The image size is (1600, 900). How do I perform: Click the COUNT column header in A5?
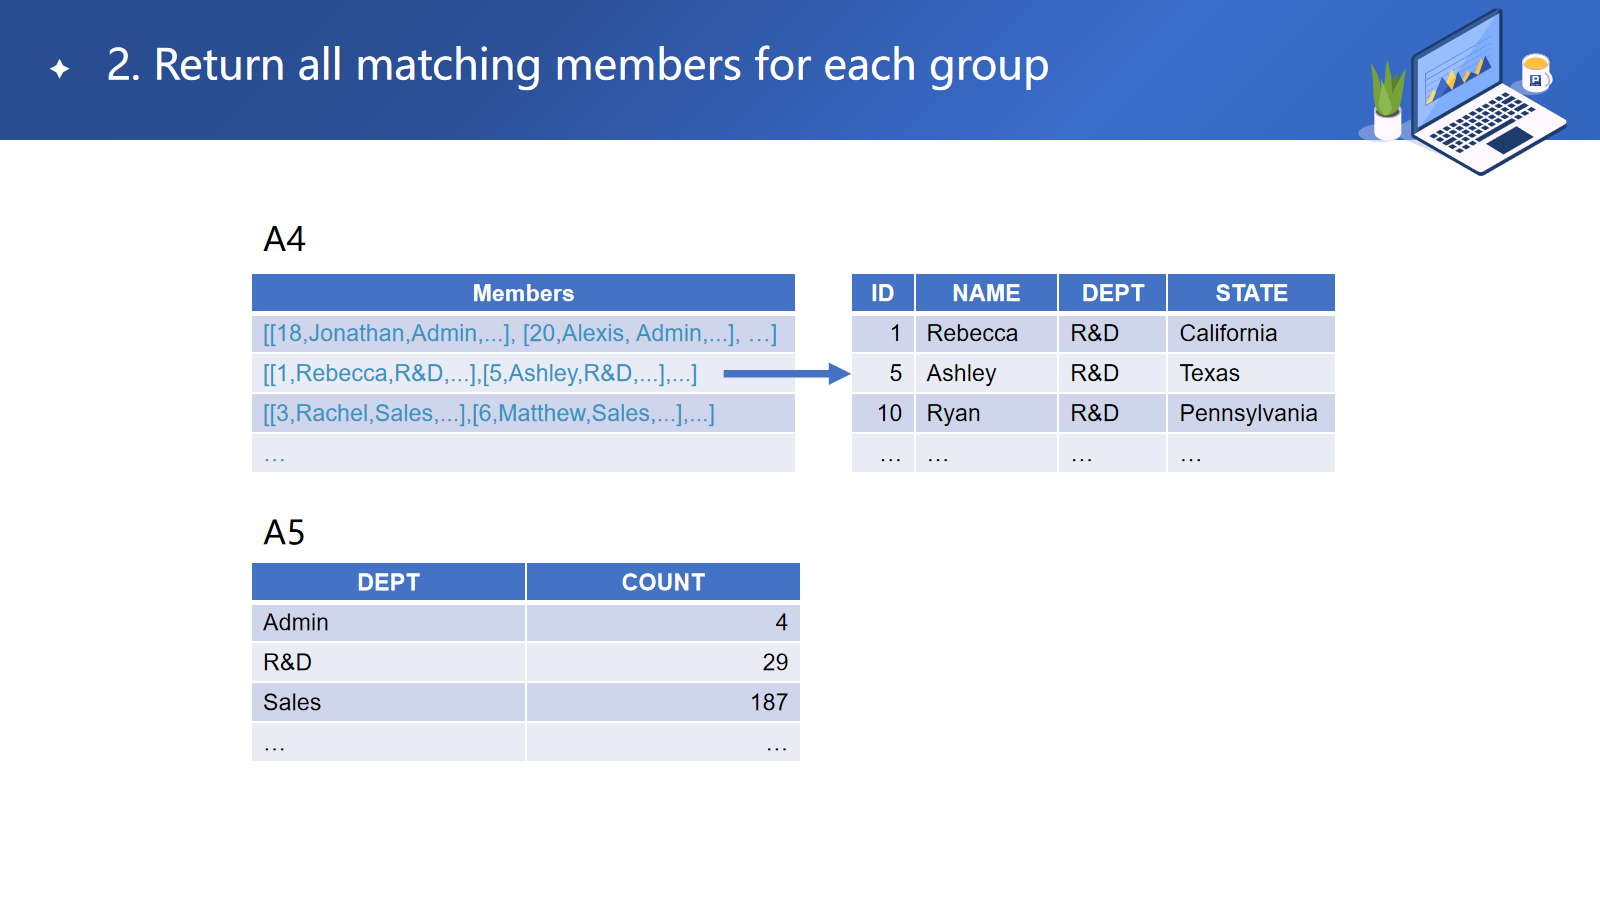click(x=663, y=582)
